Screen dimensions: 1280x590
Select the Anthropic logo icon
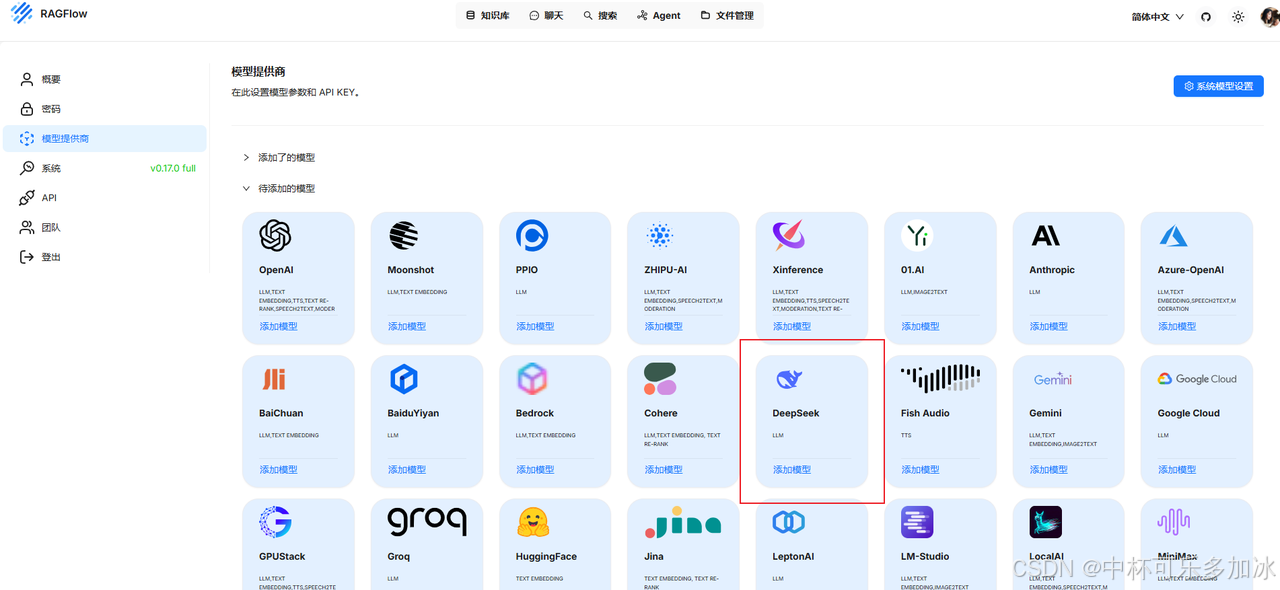coord(1045,236)
